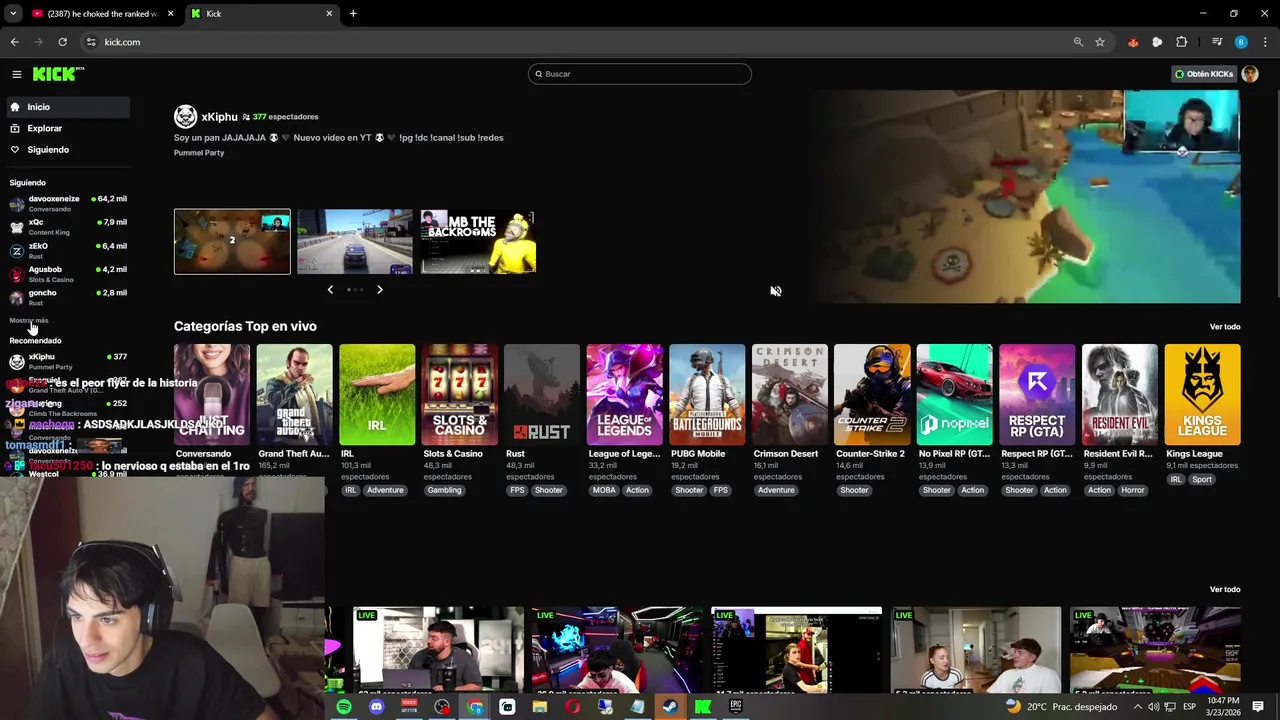This screenshot has width=1280, height=720.
Task: Open xKiphu featured channel name
Action: click(x=219, y=117)
